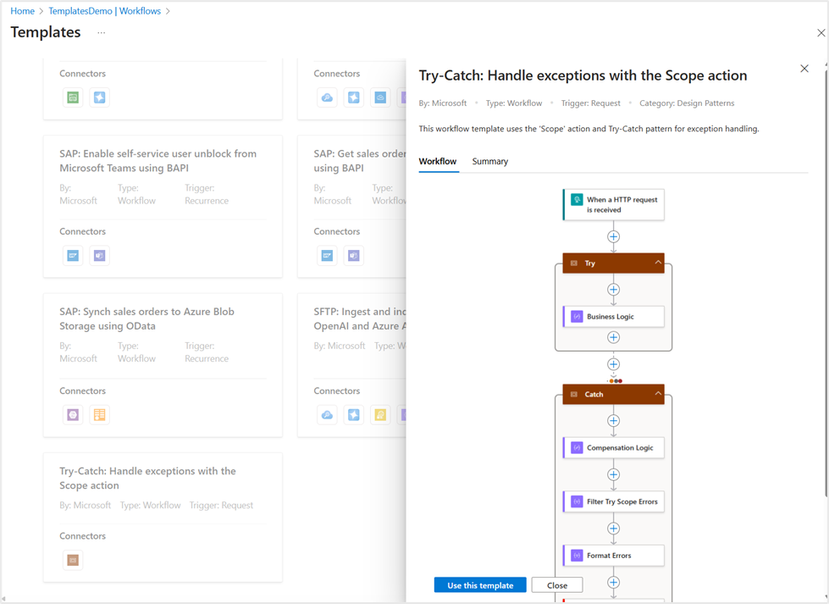Add step between Try and Catch scopes

tap(613, 364)
